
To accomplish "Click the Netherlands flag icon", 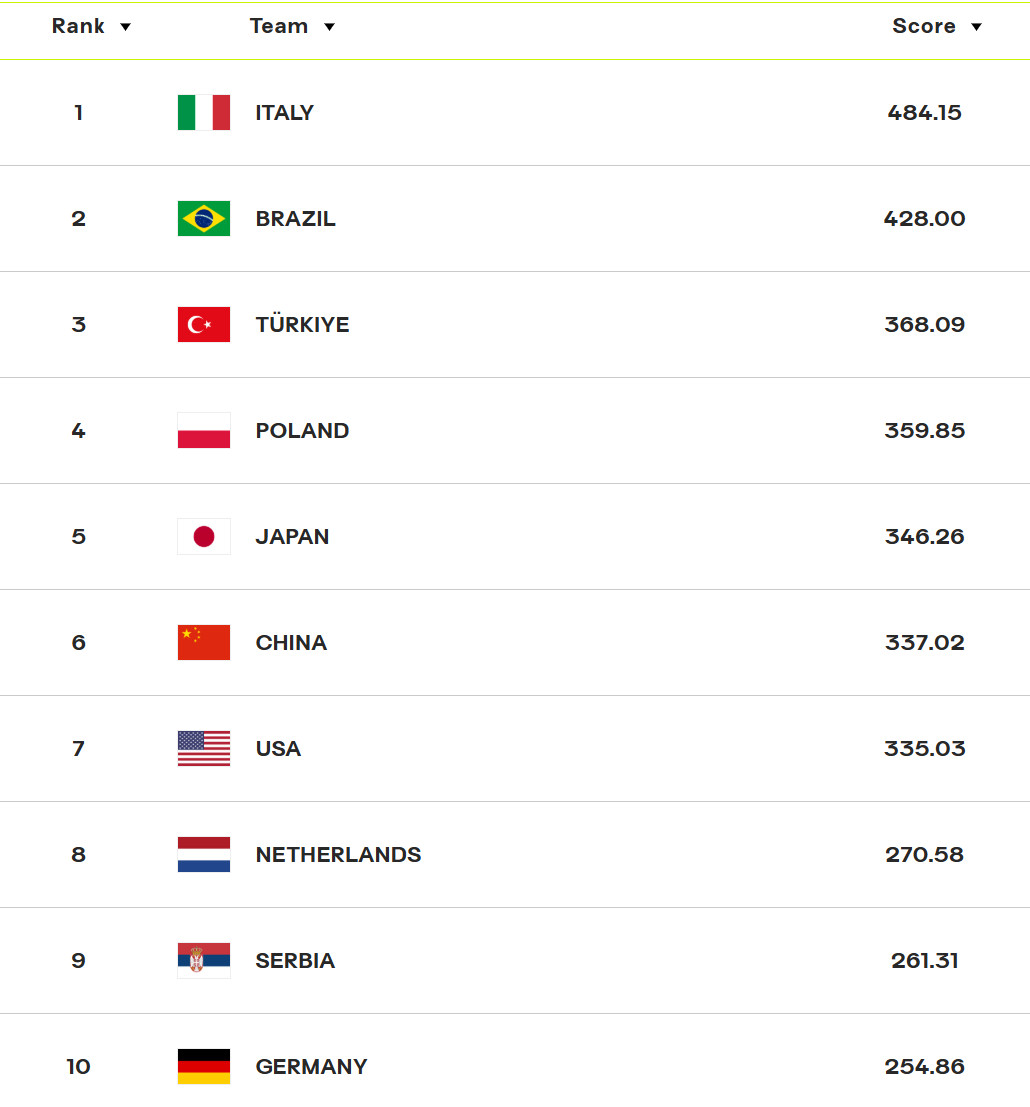I will click(x=204, y=855).
